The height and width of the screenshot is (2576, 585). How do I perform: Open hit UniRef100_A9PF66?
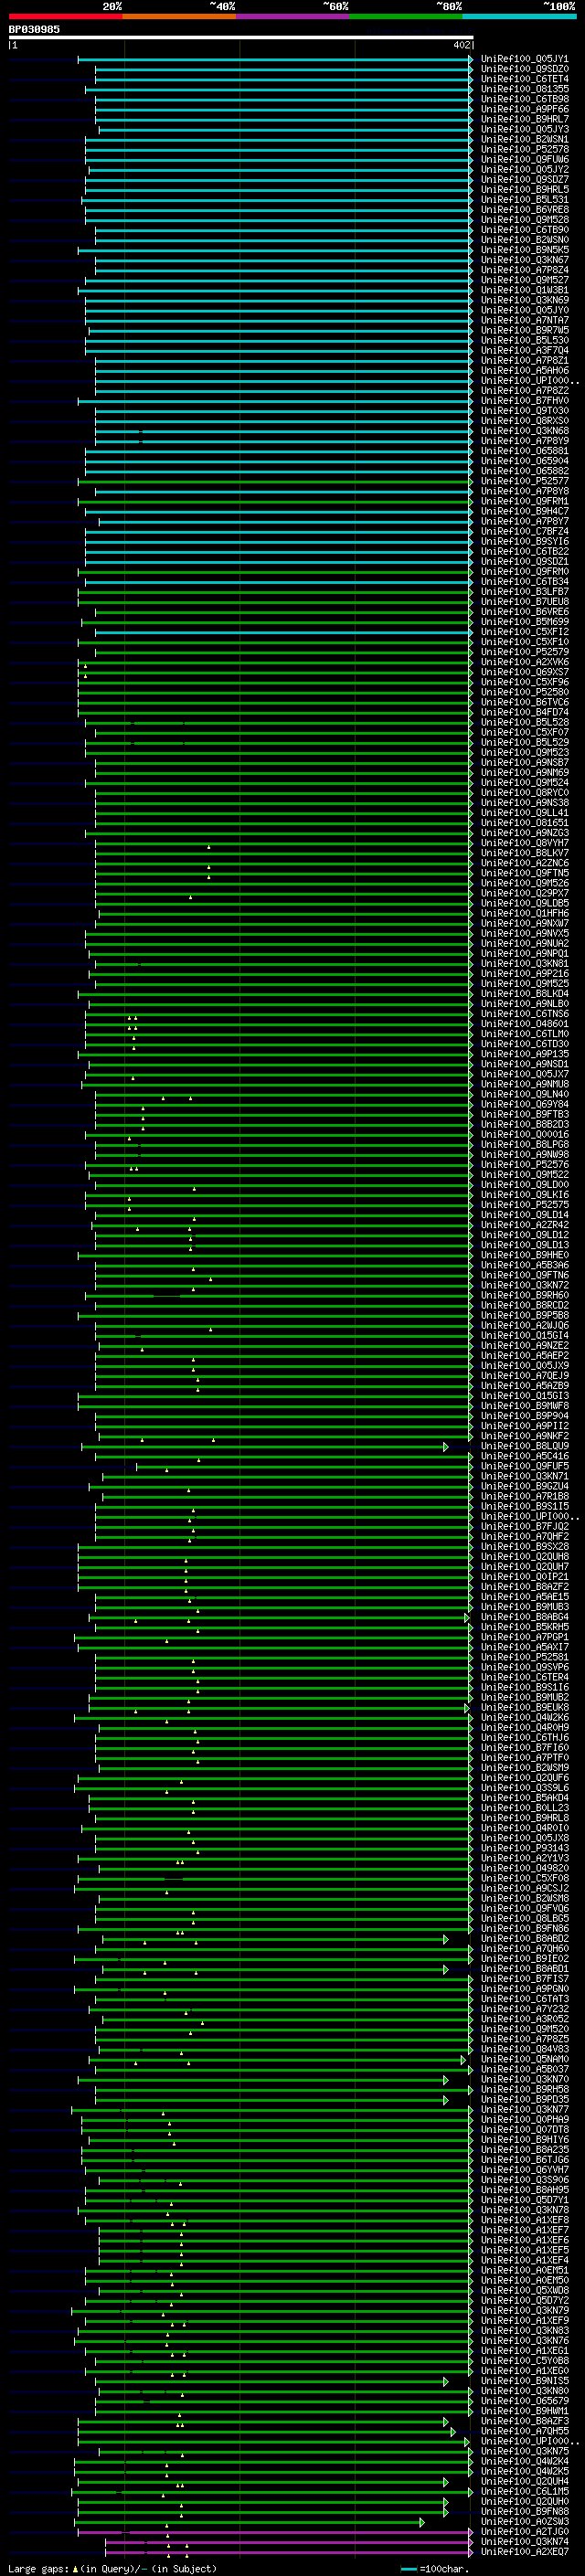click(525, 109)
